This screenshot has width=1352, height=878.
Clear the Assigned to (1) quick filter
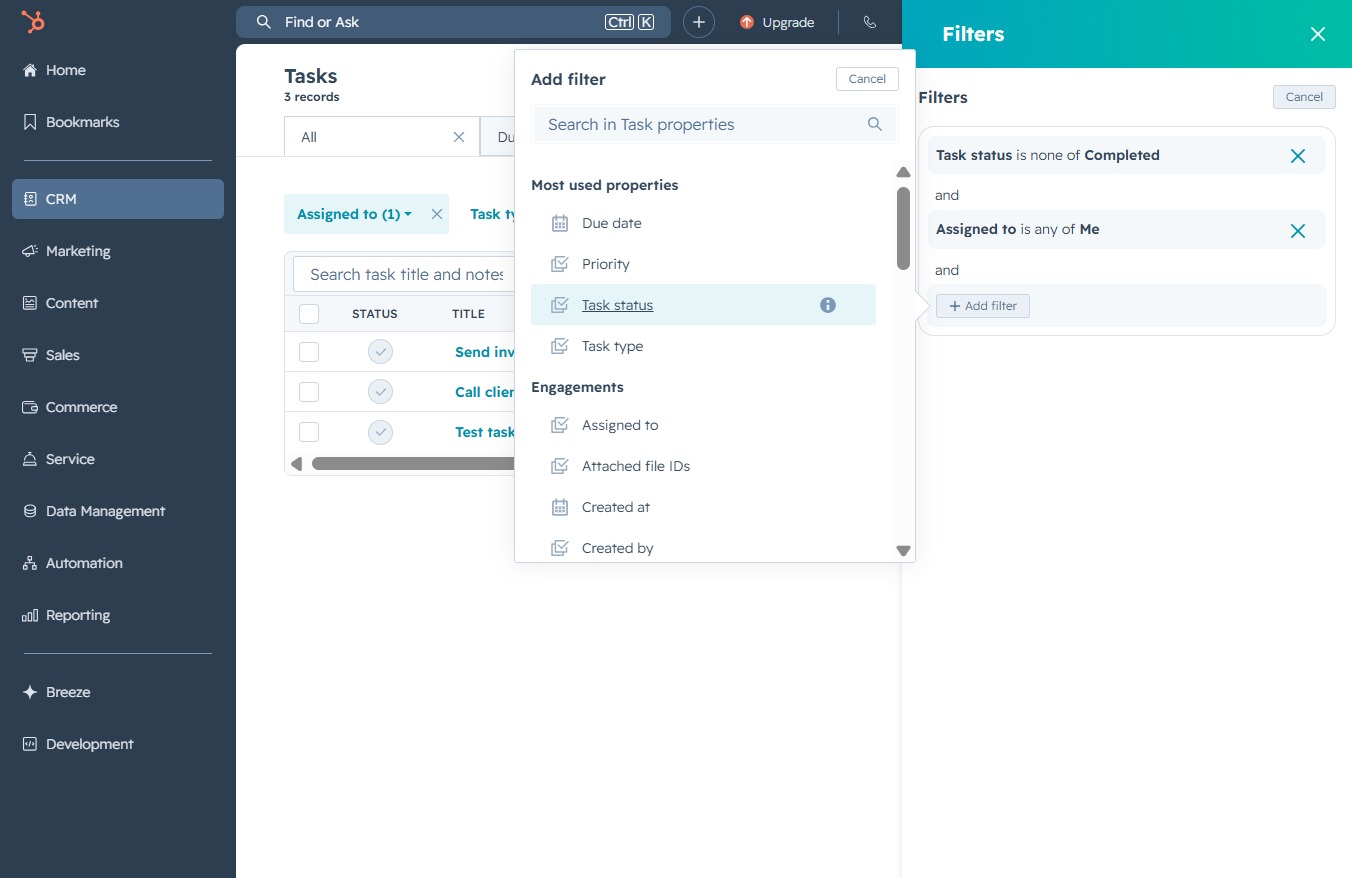436,214
